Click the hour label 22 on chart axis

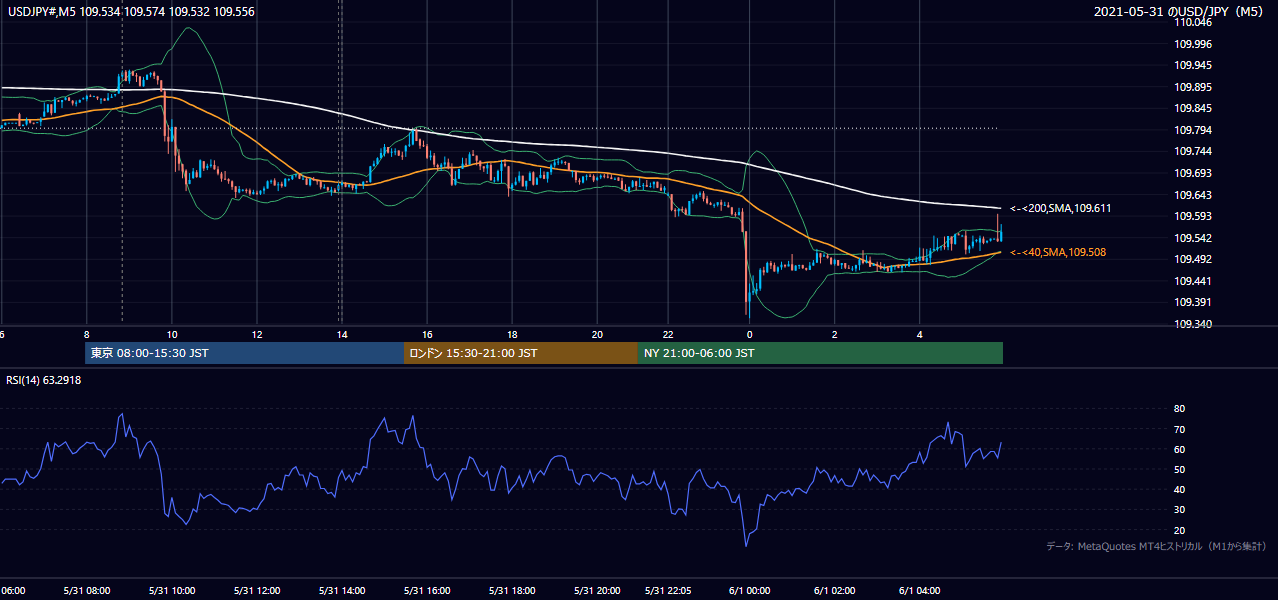click(x=668, y=334)
